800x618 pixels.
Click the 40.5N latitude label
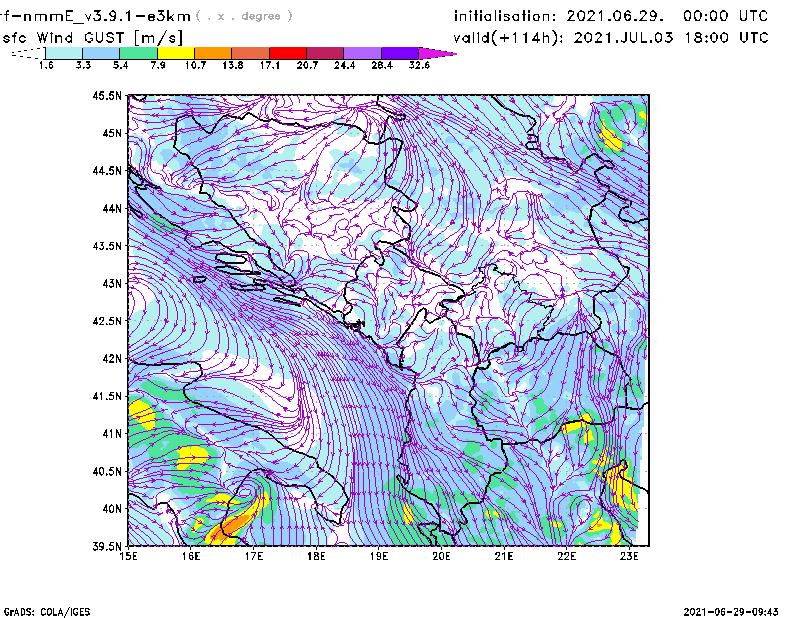pyautogui.click(x=107, y=472)
